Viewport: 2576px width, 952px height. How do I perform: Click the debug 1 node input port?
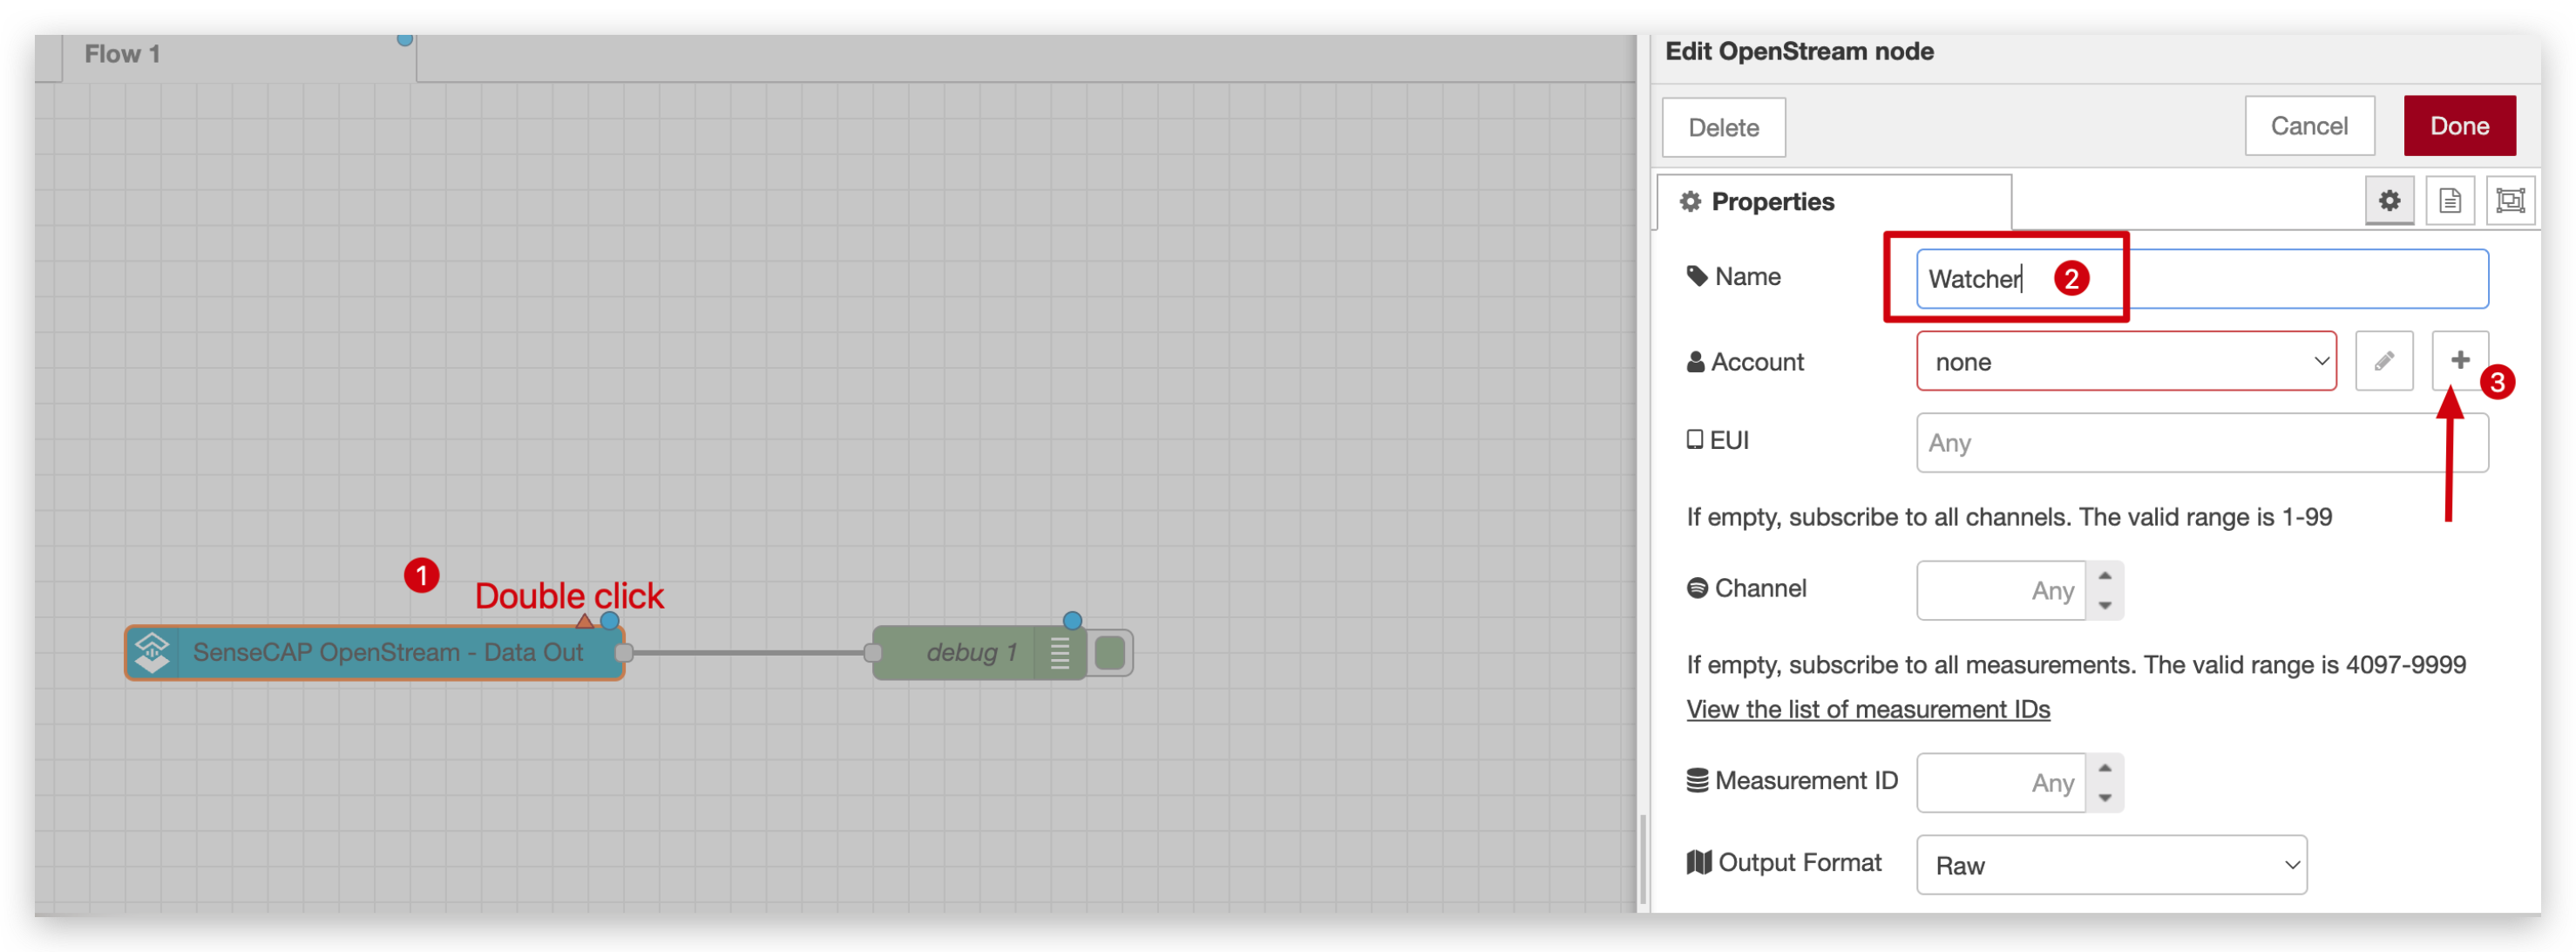[x=873, y=653]
